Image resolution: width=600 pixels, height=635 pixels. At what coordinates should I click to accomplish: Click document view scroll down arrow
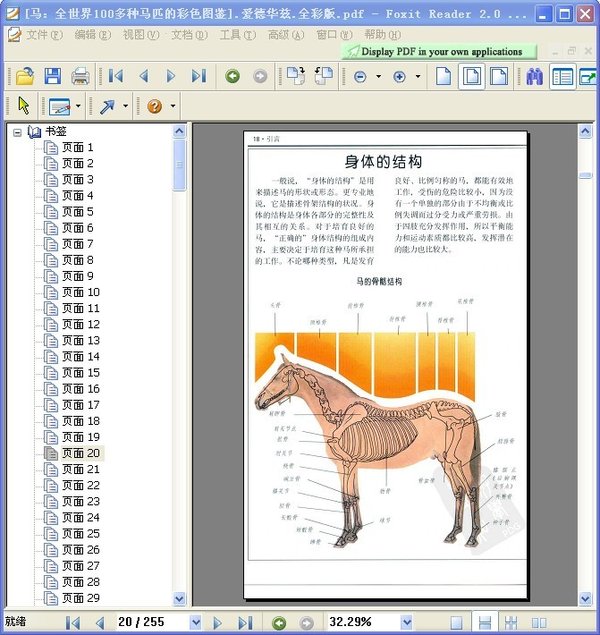coord(585,598)
